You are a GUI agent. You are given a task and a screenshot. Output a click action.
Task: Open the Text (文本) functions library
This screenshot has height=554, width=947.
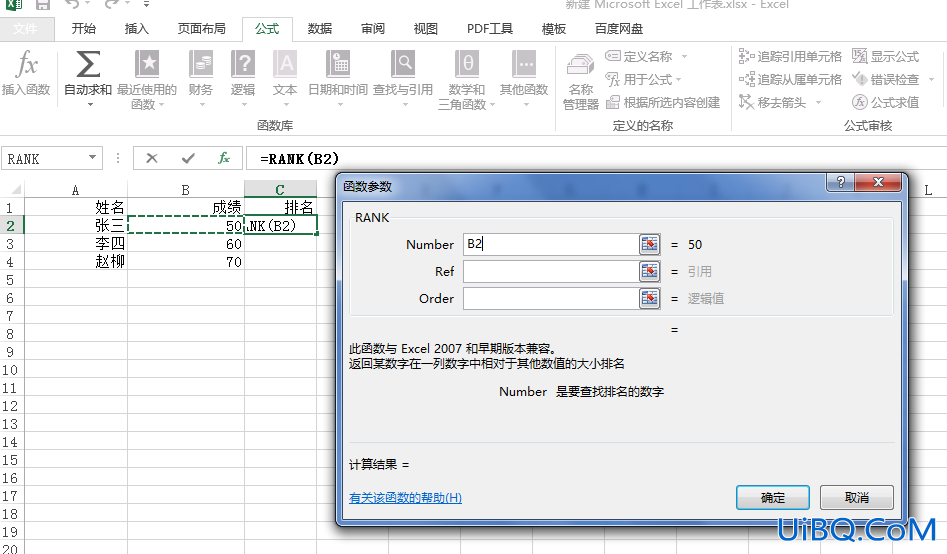pos(284,79)
